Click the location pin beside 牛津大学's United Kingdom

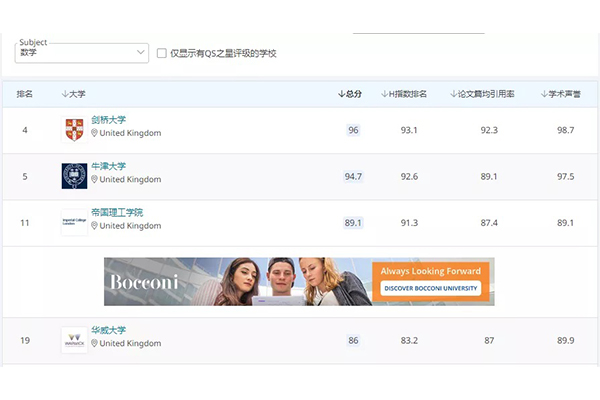click(94, 179)
